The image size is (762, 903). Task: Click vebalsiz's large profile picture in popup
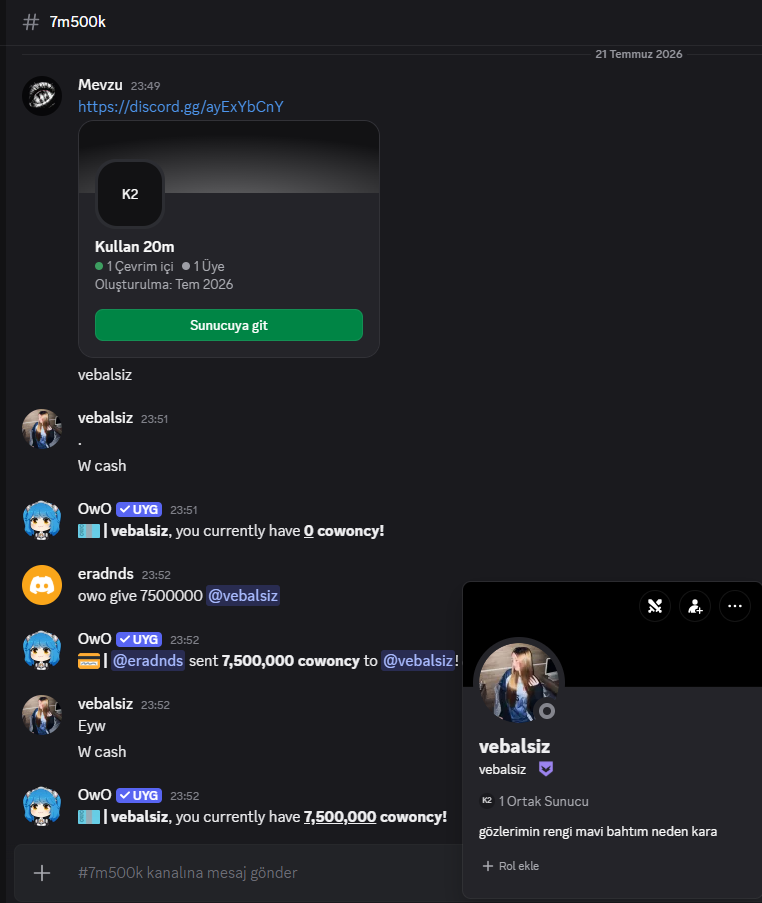point(518,682)
